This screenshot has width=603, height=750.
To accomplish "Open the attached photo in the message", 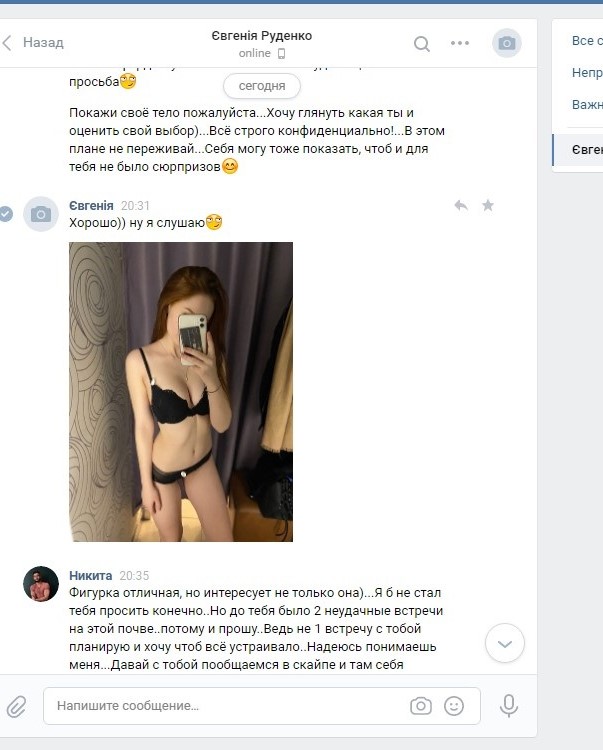I will (x=181, y=392).
